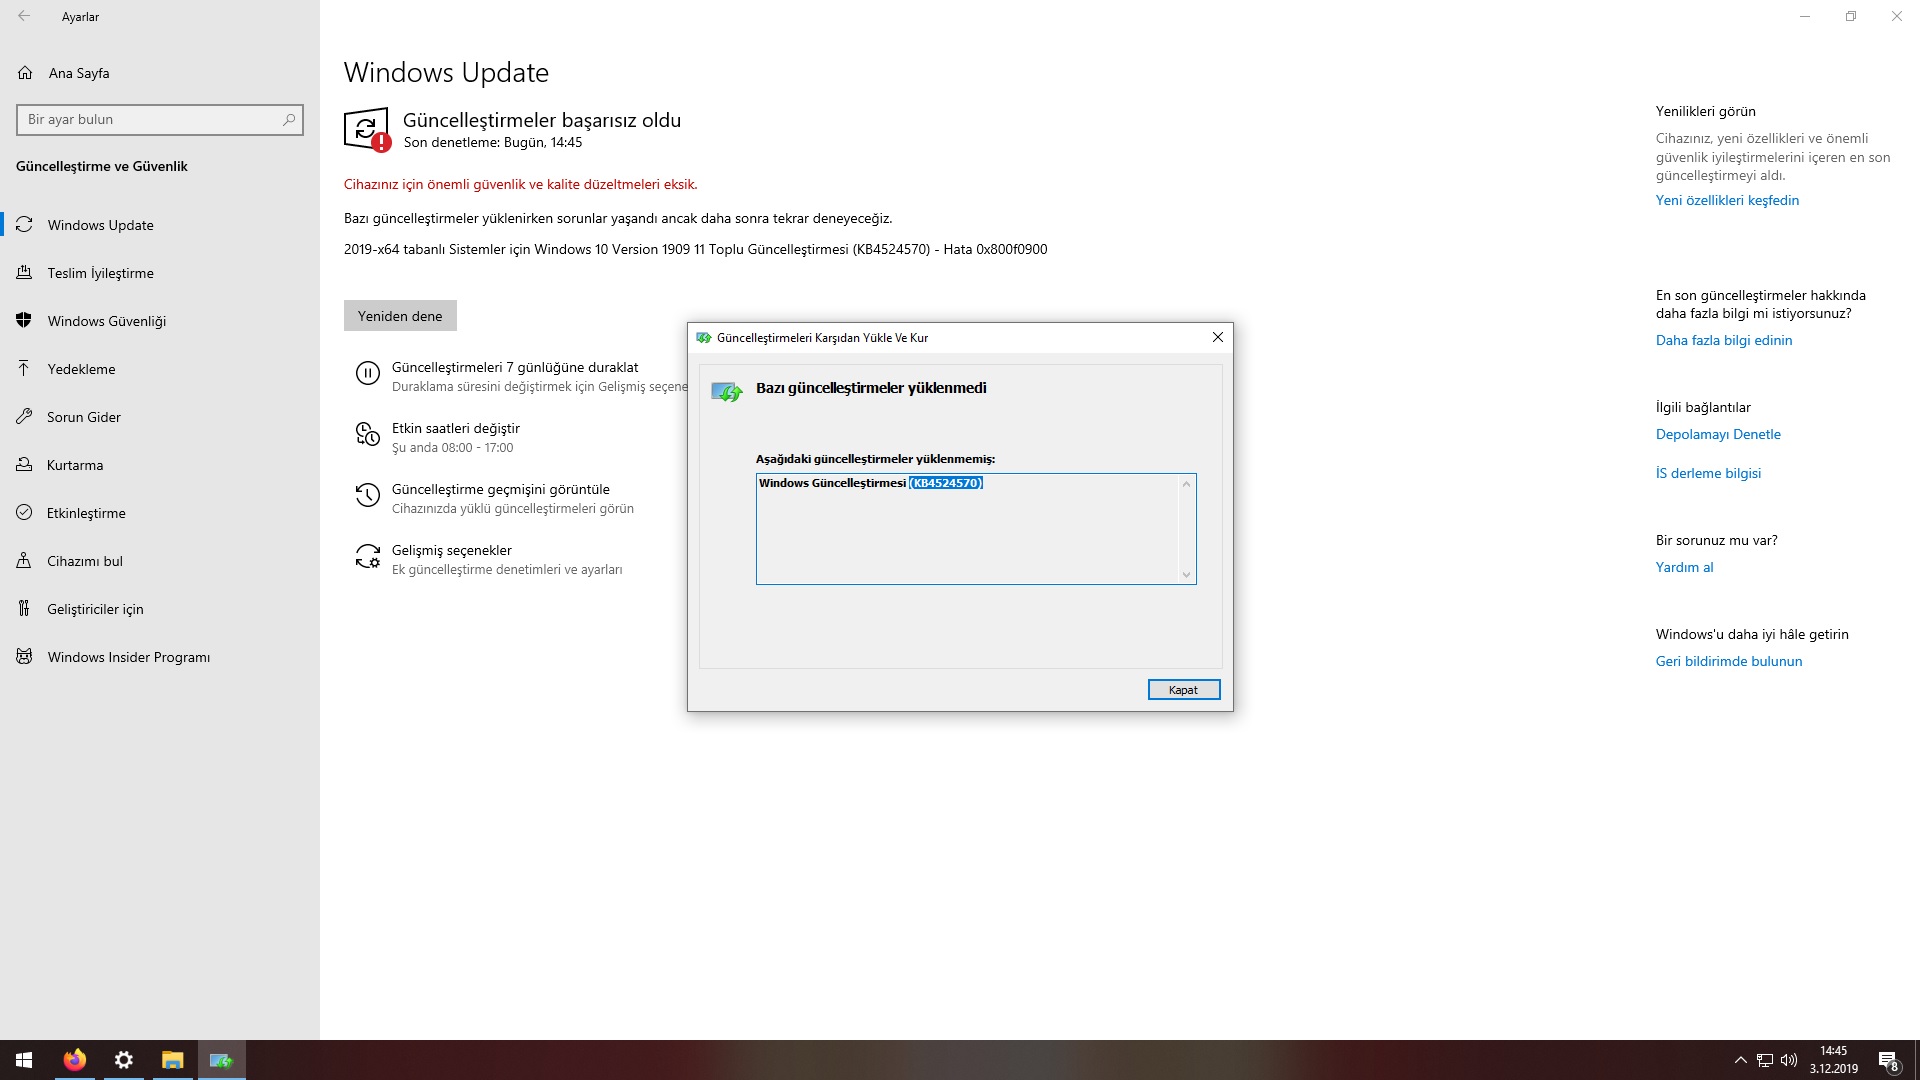Click the search magnifier in settings search box
Image resolution: width=1920 pixels, height=1080 pixels.
coord(289,119)
